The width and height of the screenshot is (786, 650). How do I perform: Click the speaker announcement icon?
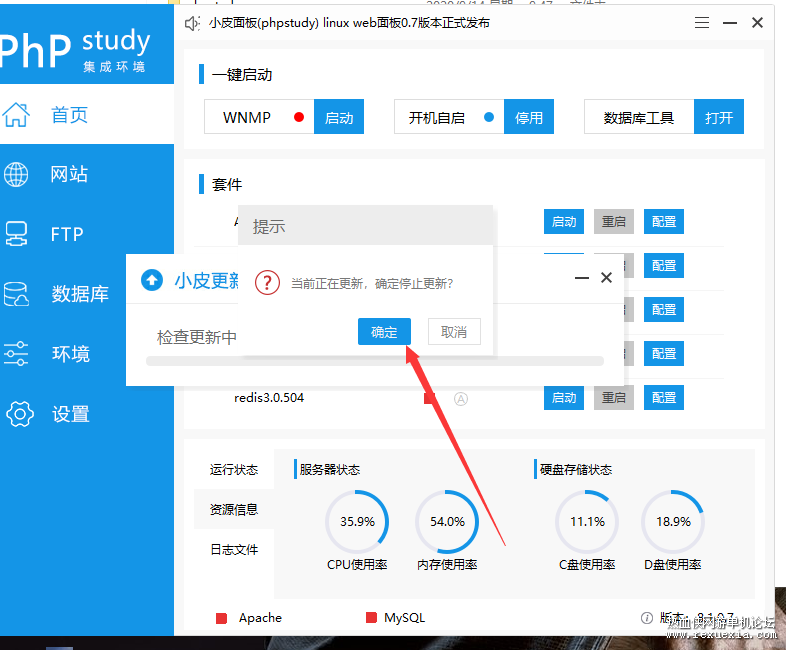point(192,23)
